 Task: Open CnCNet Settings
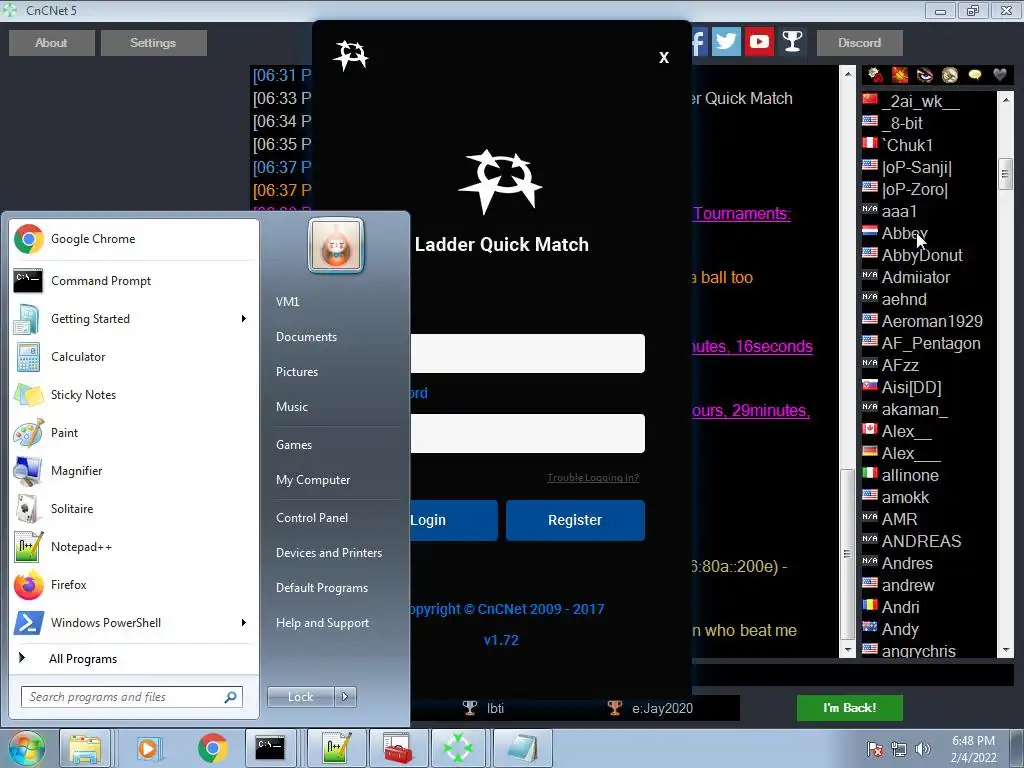click(153, 42)
